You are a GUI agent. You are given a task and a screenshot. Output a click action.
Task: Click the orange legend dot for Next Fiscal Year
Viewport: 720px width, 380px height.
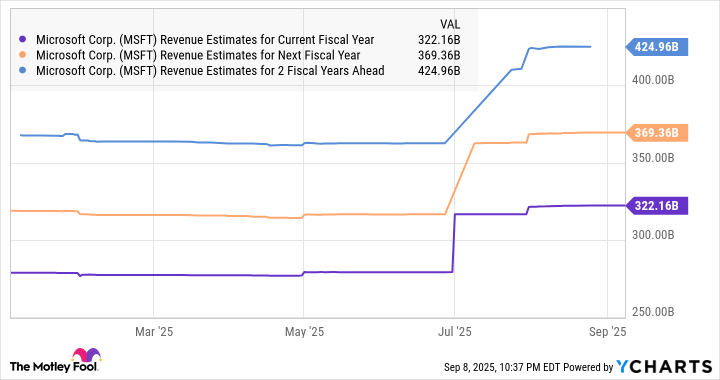22,55
